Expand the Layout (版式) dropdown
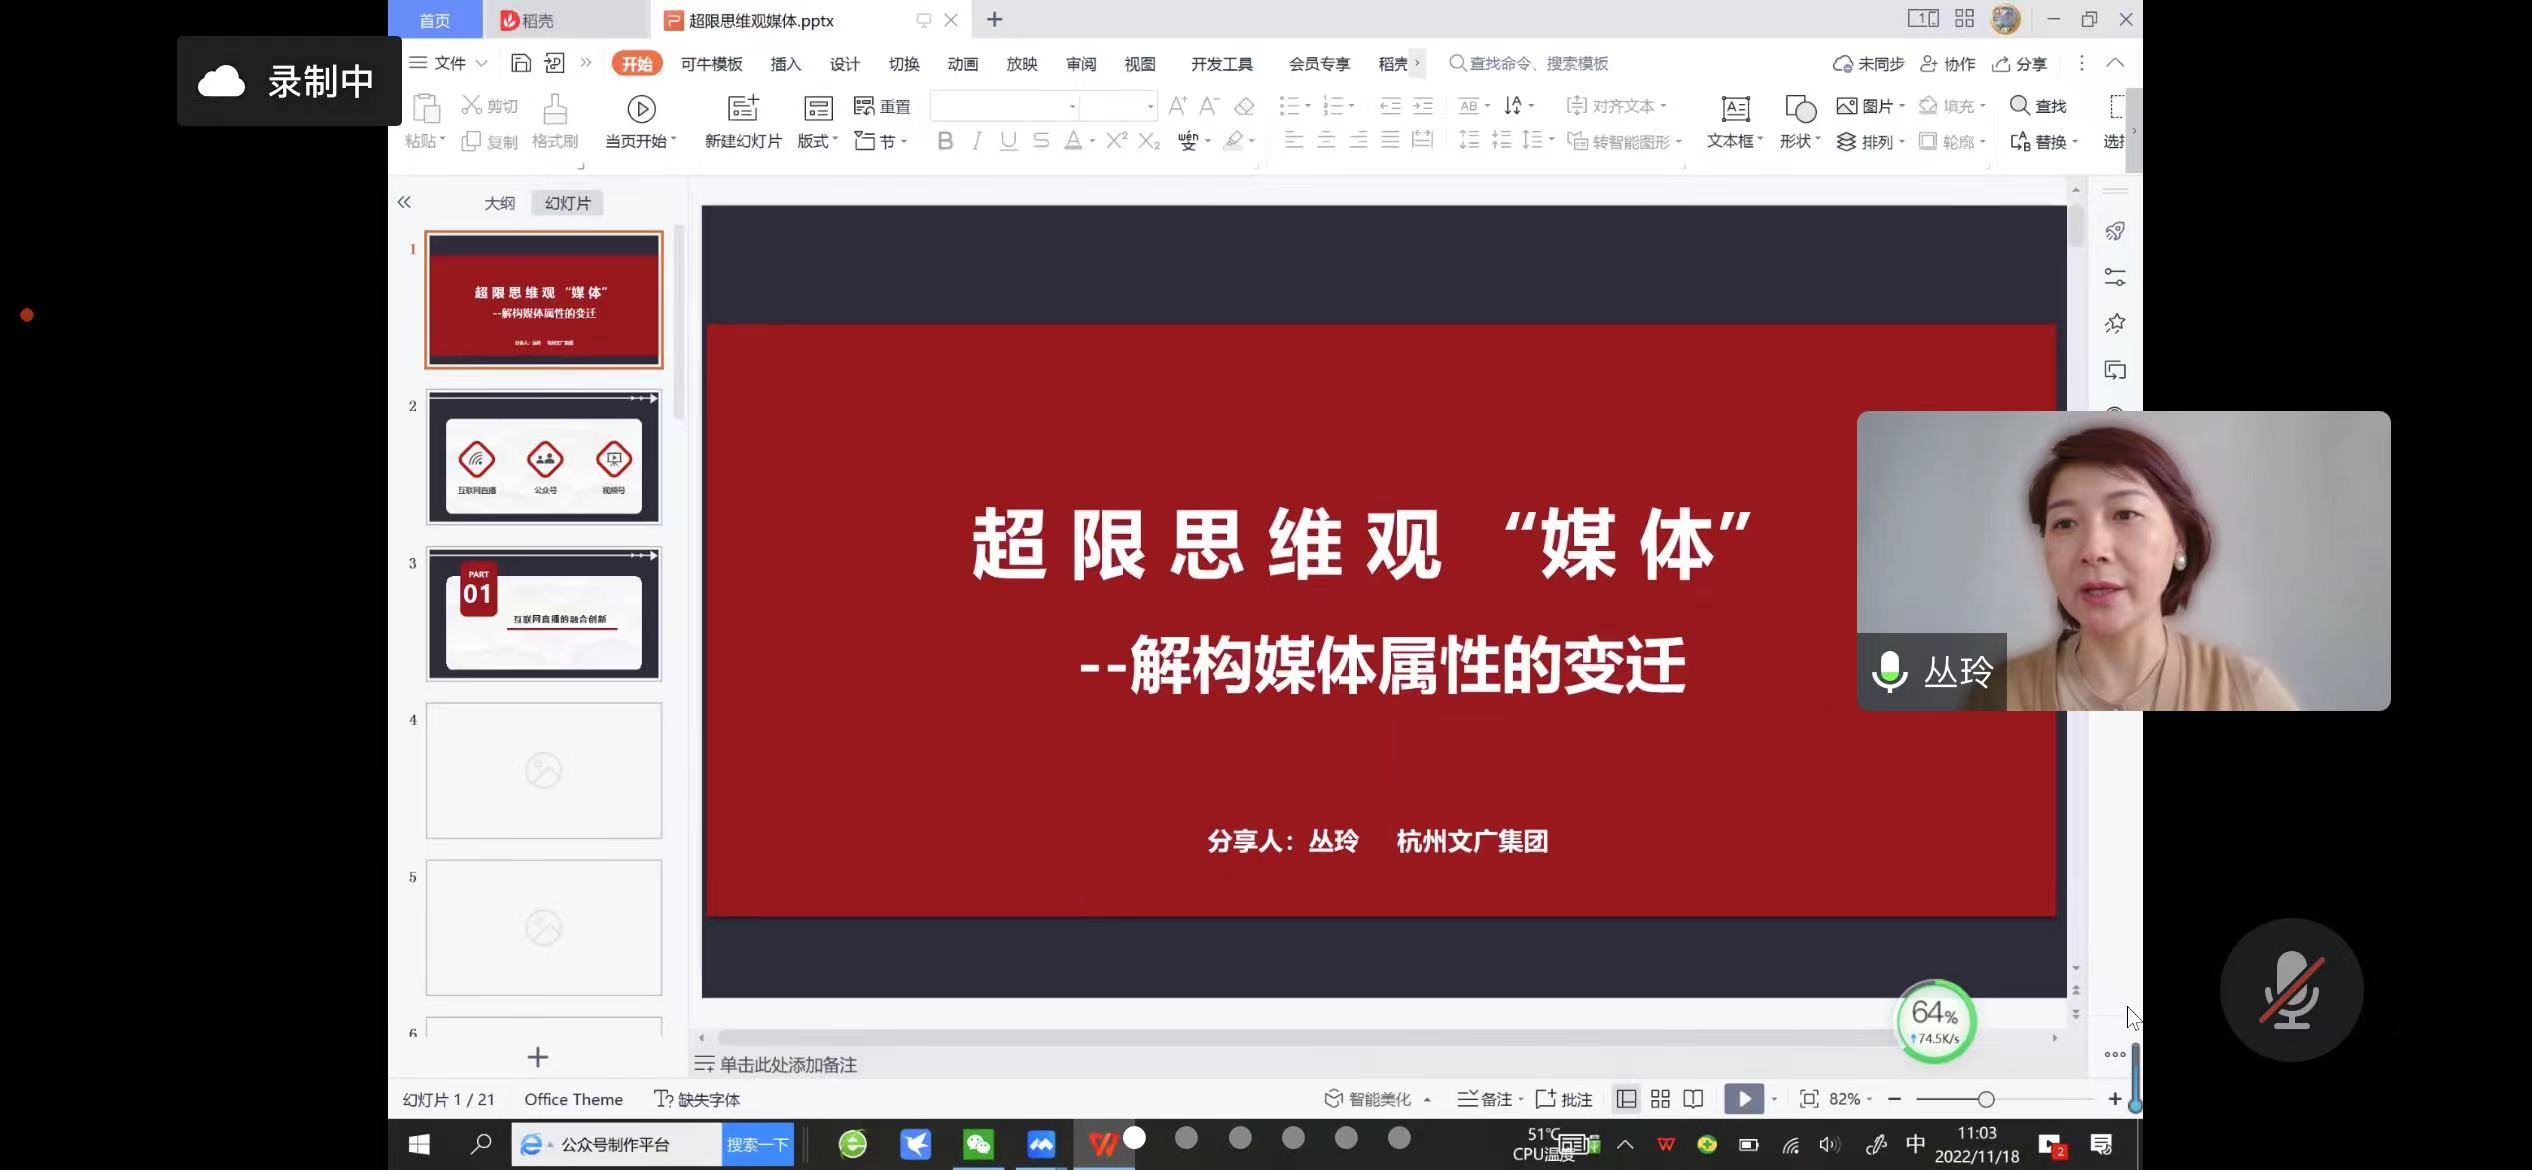Screen dimensions: 2532x1170 point(817,141)
